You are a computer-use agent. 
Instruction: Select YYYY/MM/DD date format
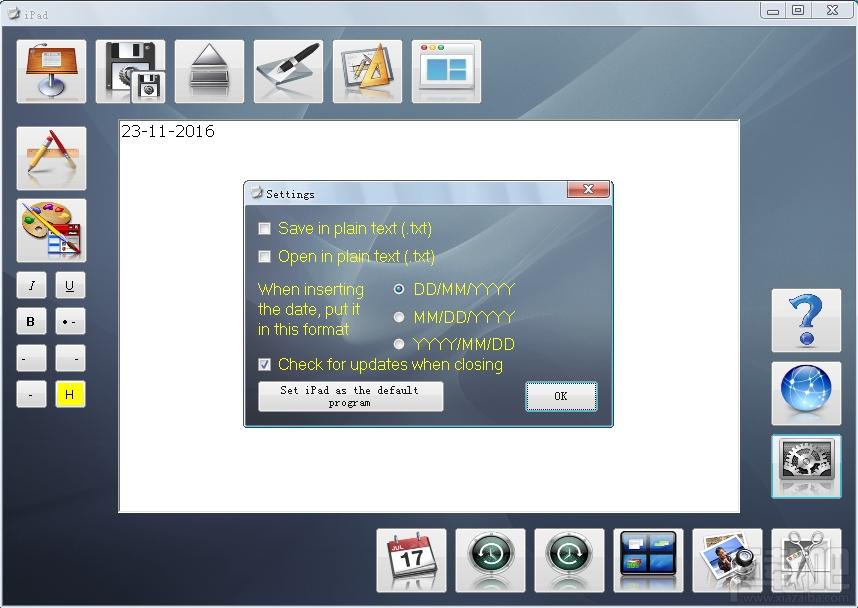tap(399, 344)
